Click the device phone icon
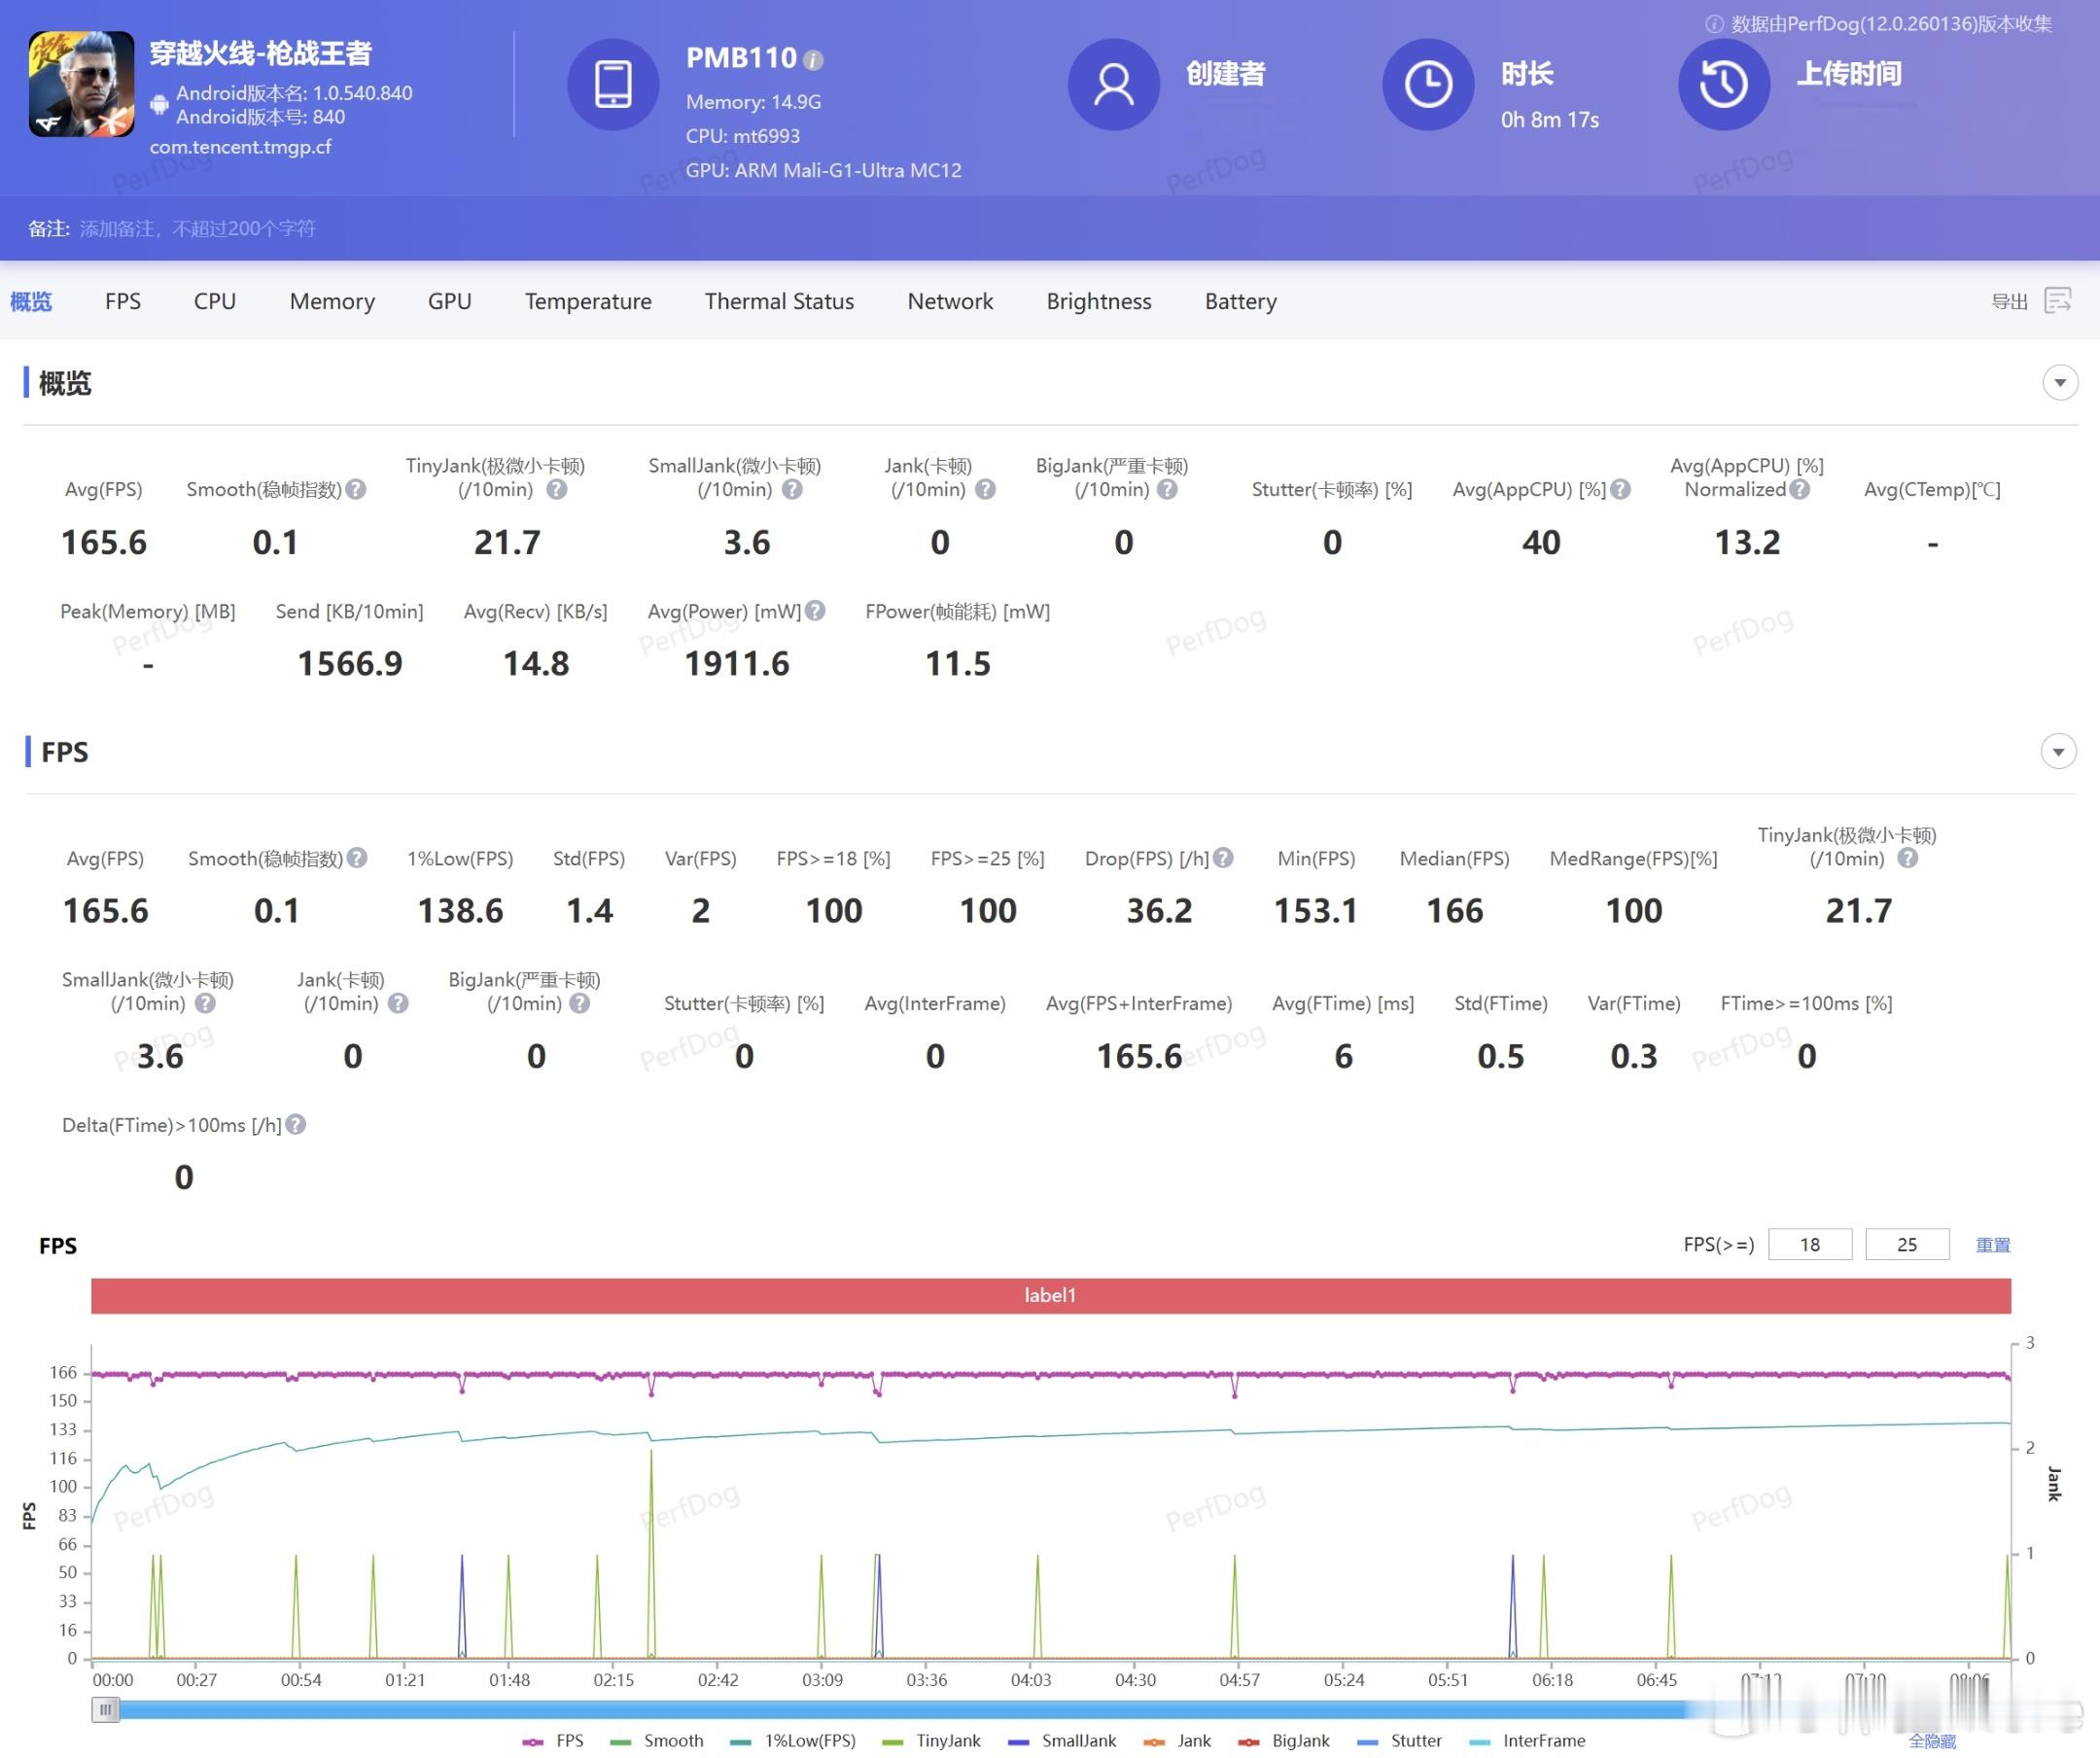This screenshot has height=1758, width=2100. (613, 84)
